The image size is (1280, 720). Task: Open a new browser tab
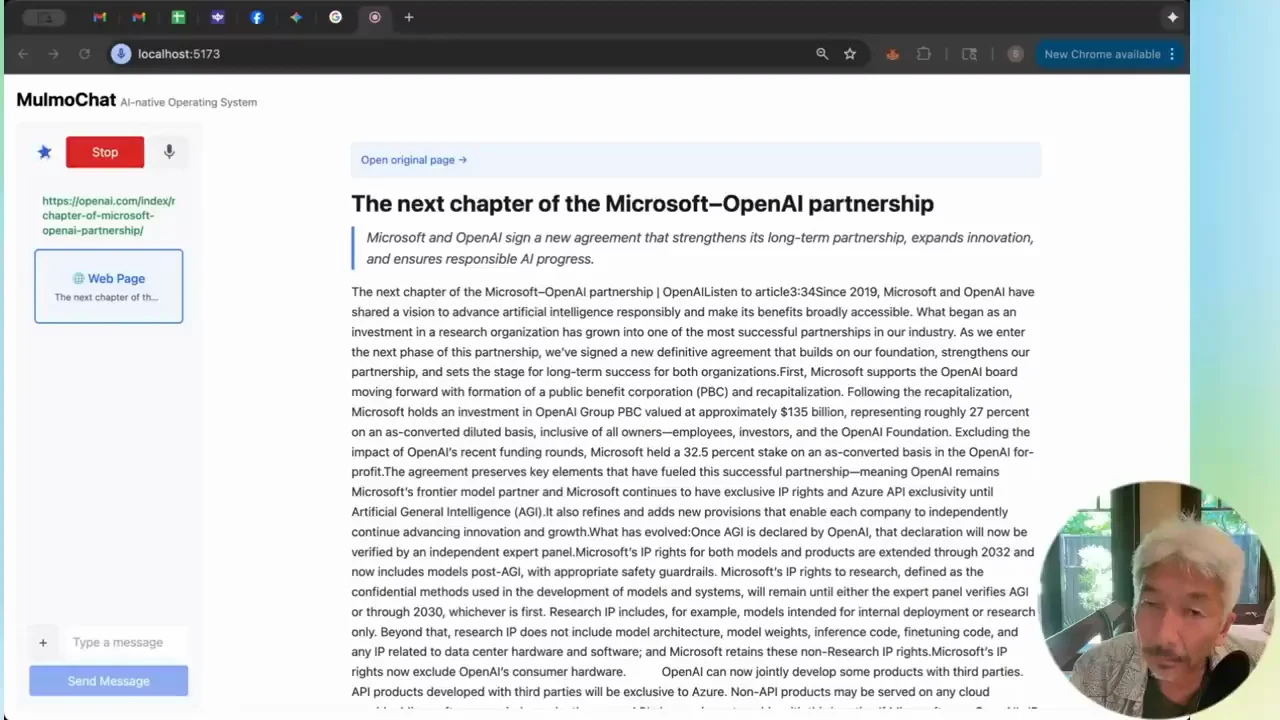(409, 17)
